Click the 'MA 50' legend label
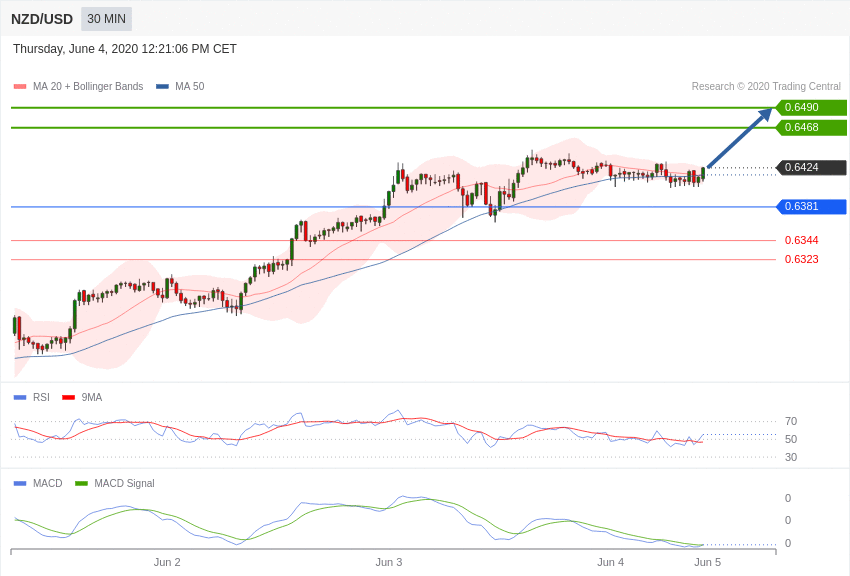 189,87
